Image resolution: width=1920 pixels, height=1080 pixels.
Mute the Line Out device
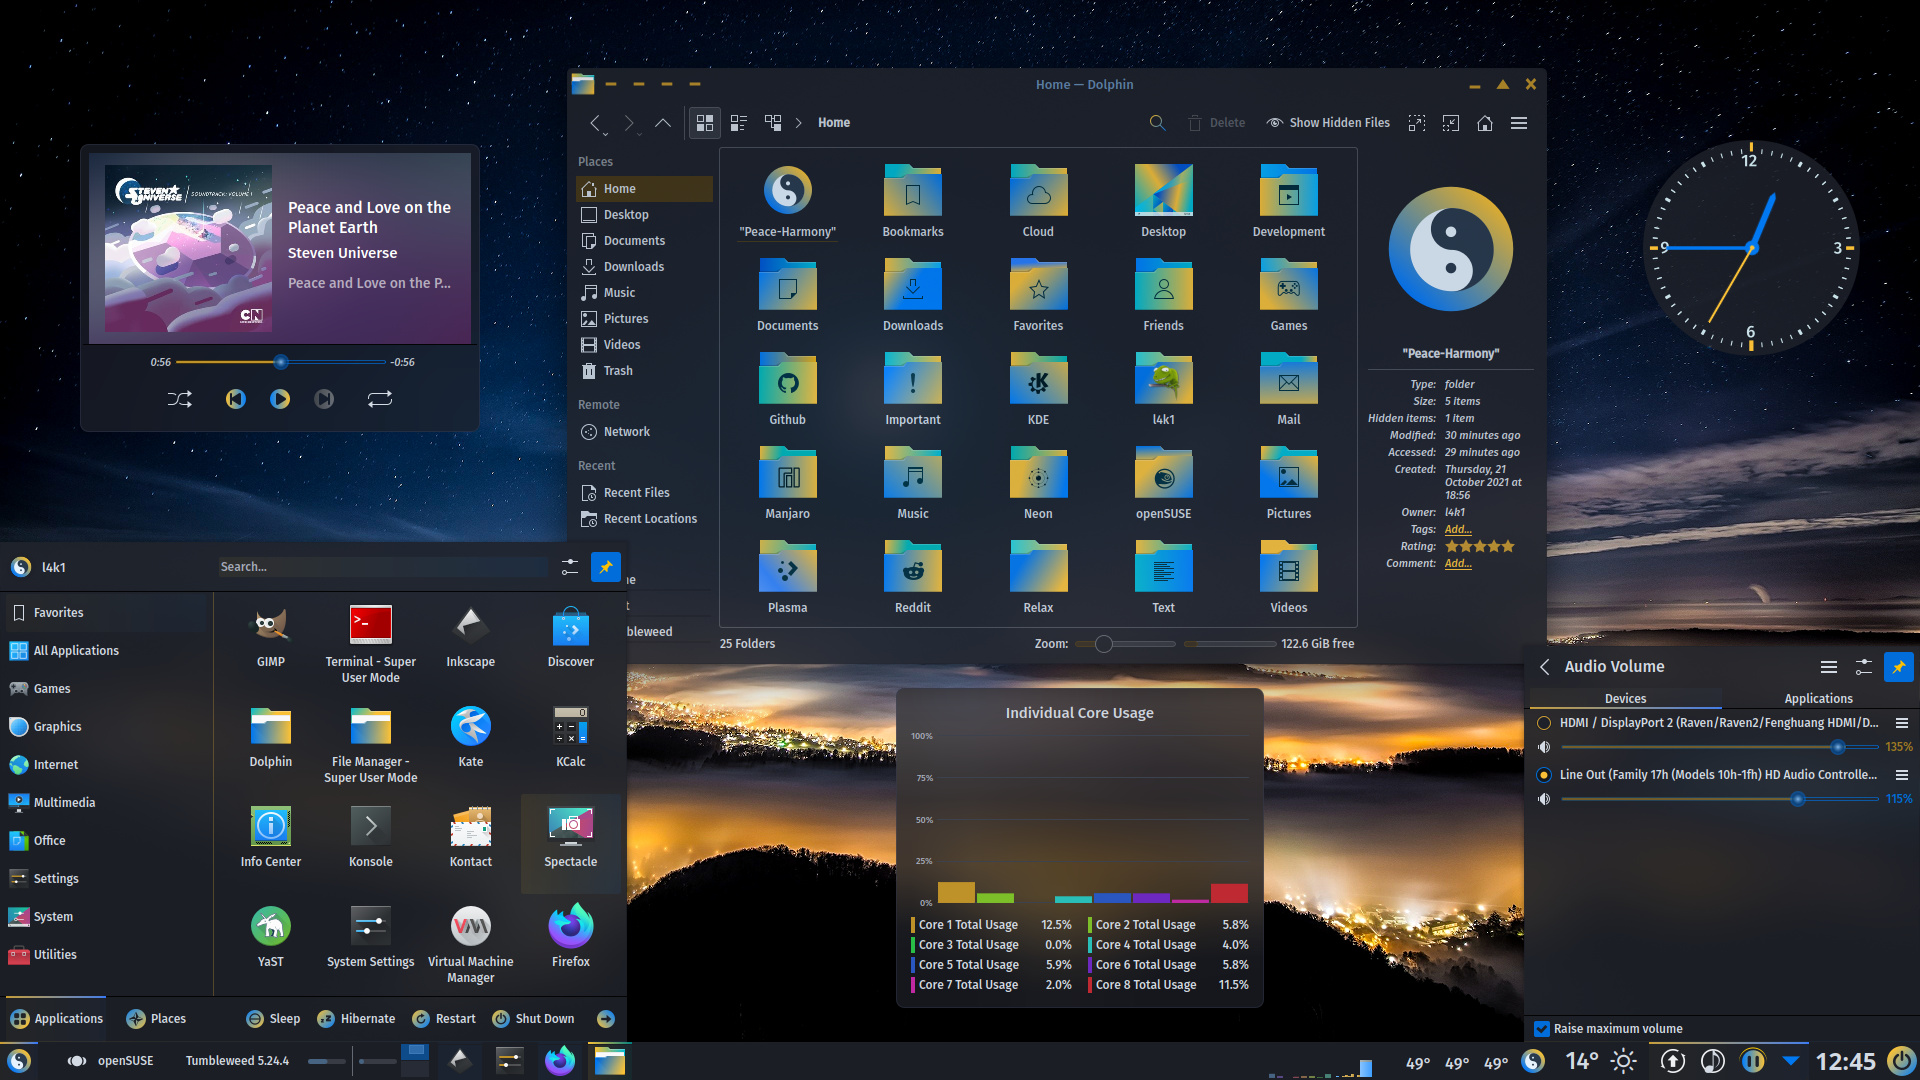coord(1544,799)
